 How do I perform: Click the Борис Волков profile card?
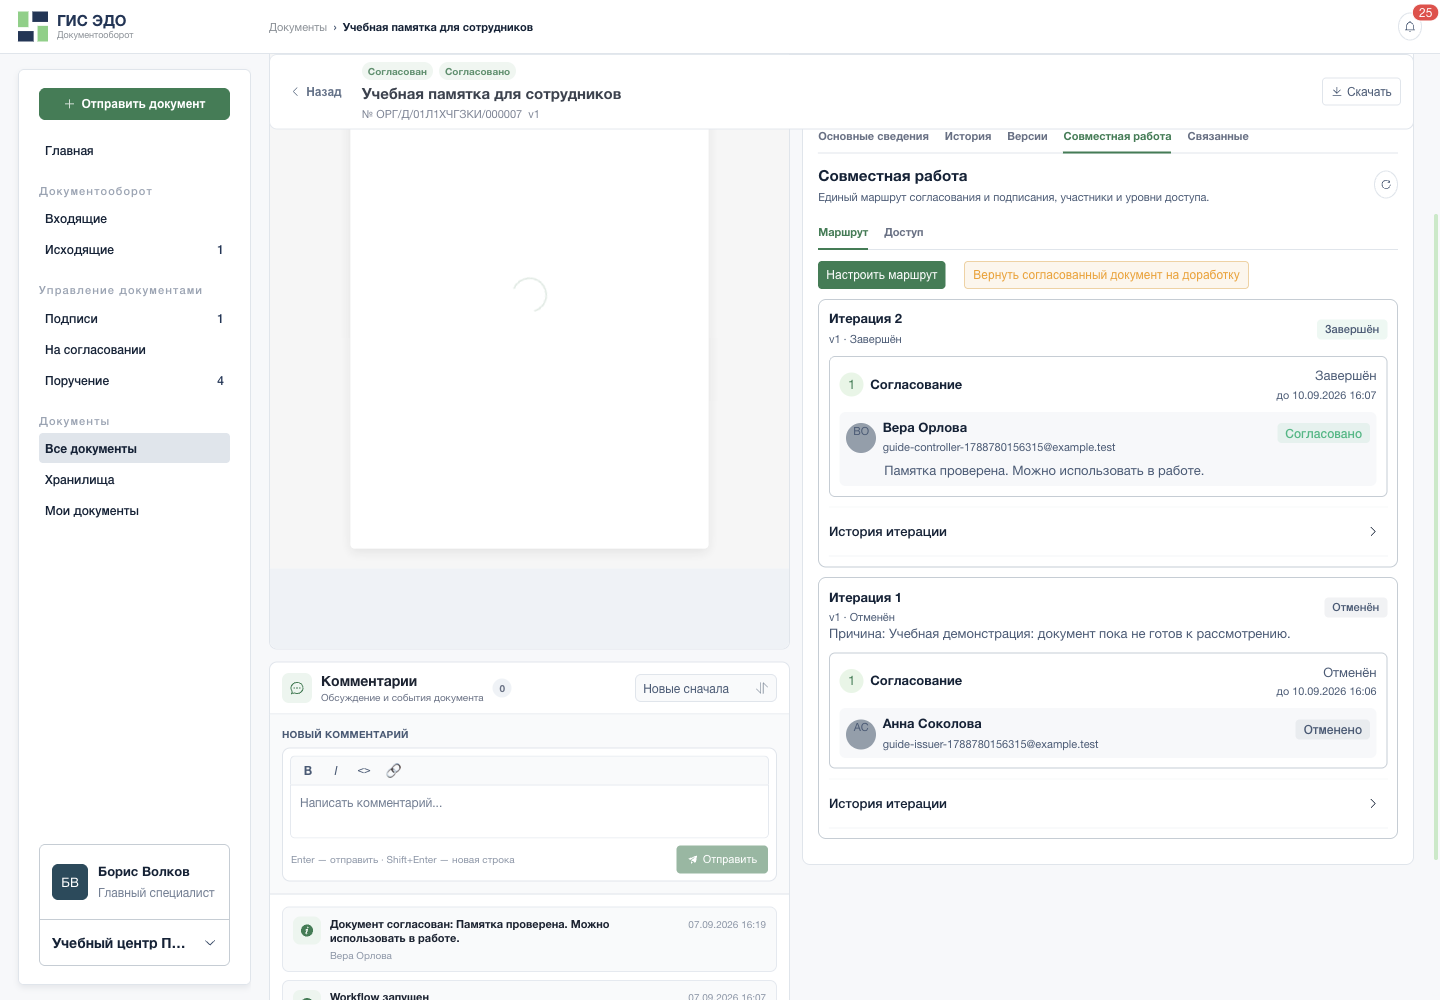tap(134, 882)
